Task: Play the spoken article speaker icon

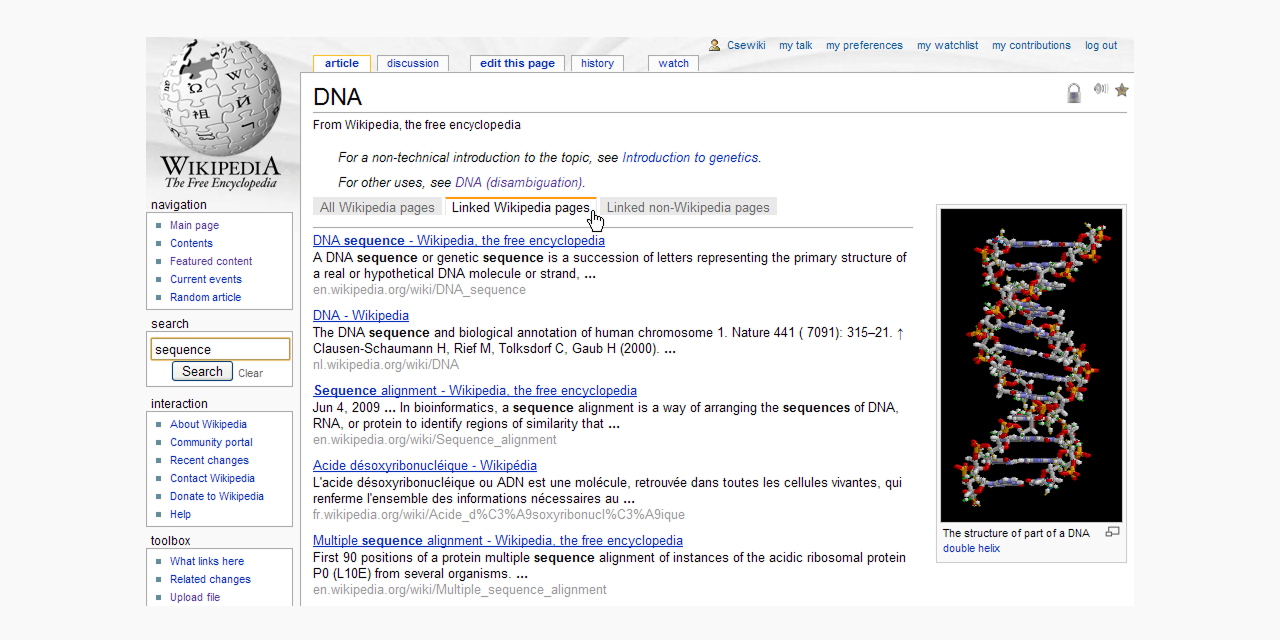Action: coord(1100,89)
